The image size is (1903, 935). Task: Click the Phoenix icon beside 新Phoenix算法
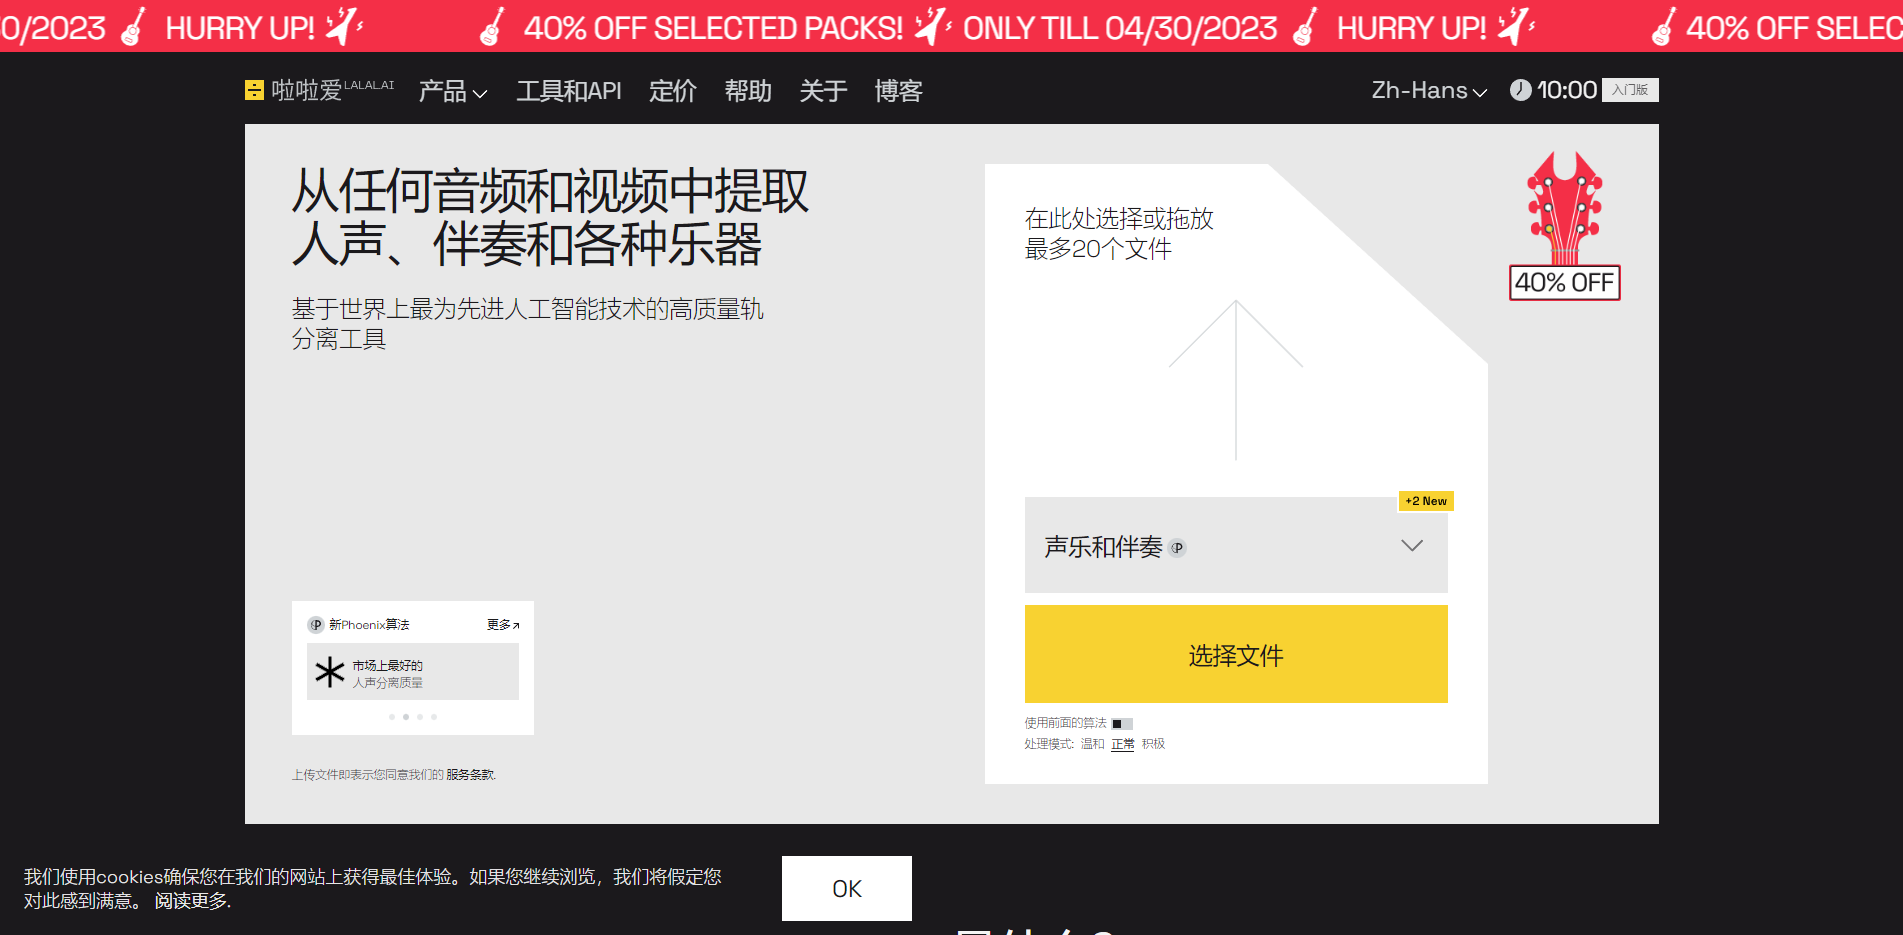[x=316, y=625]
